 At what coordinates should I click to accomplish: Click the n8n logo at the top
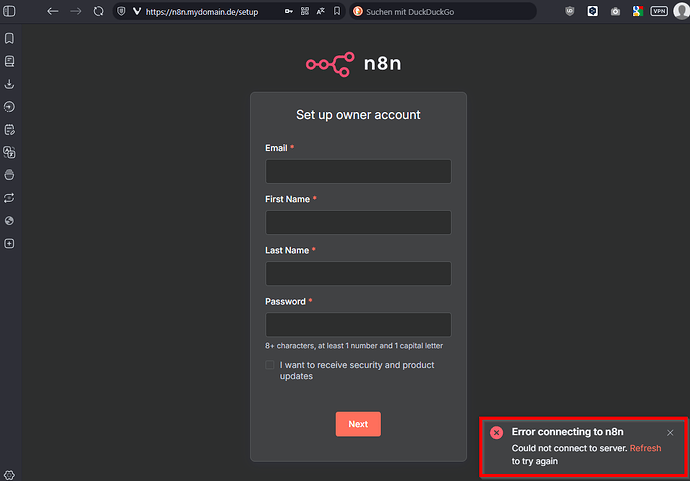pyautogui.click(x=354, y=64)
